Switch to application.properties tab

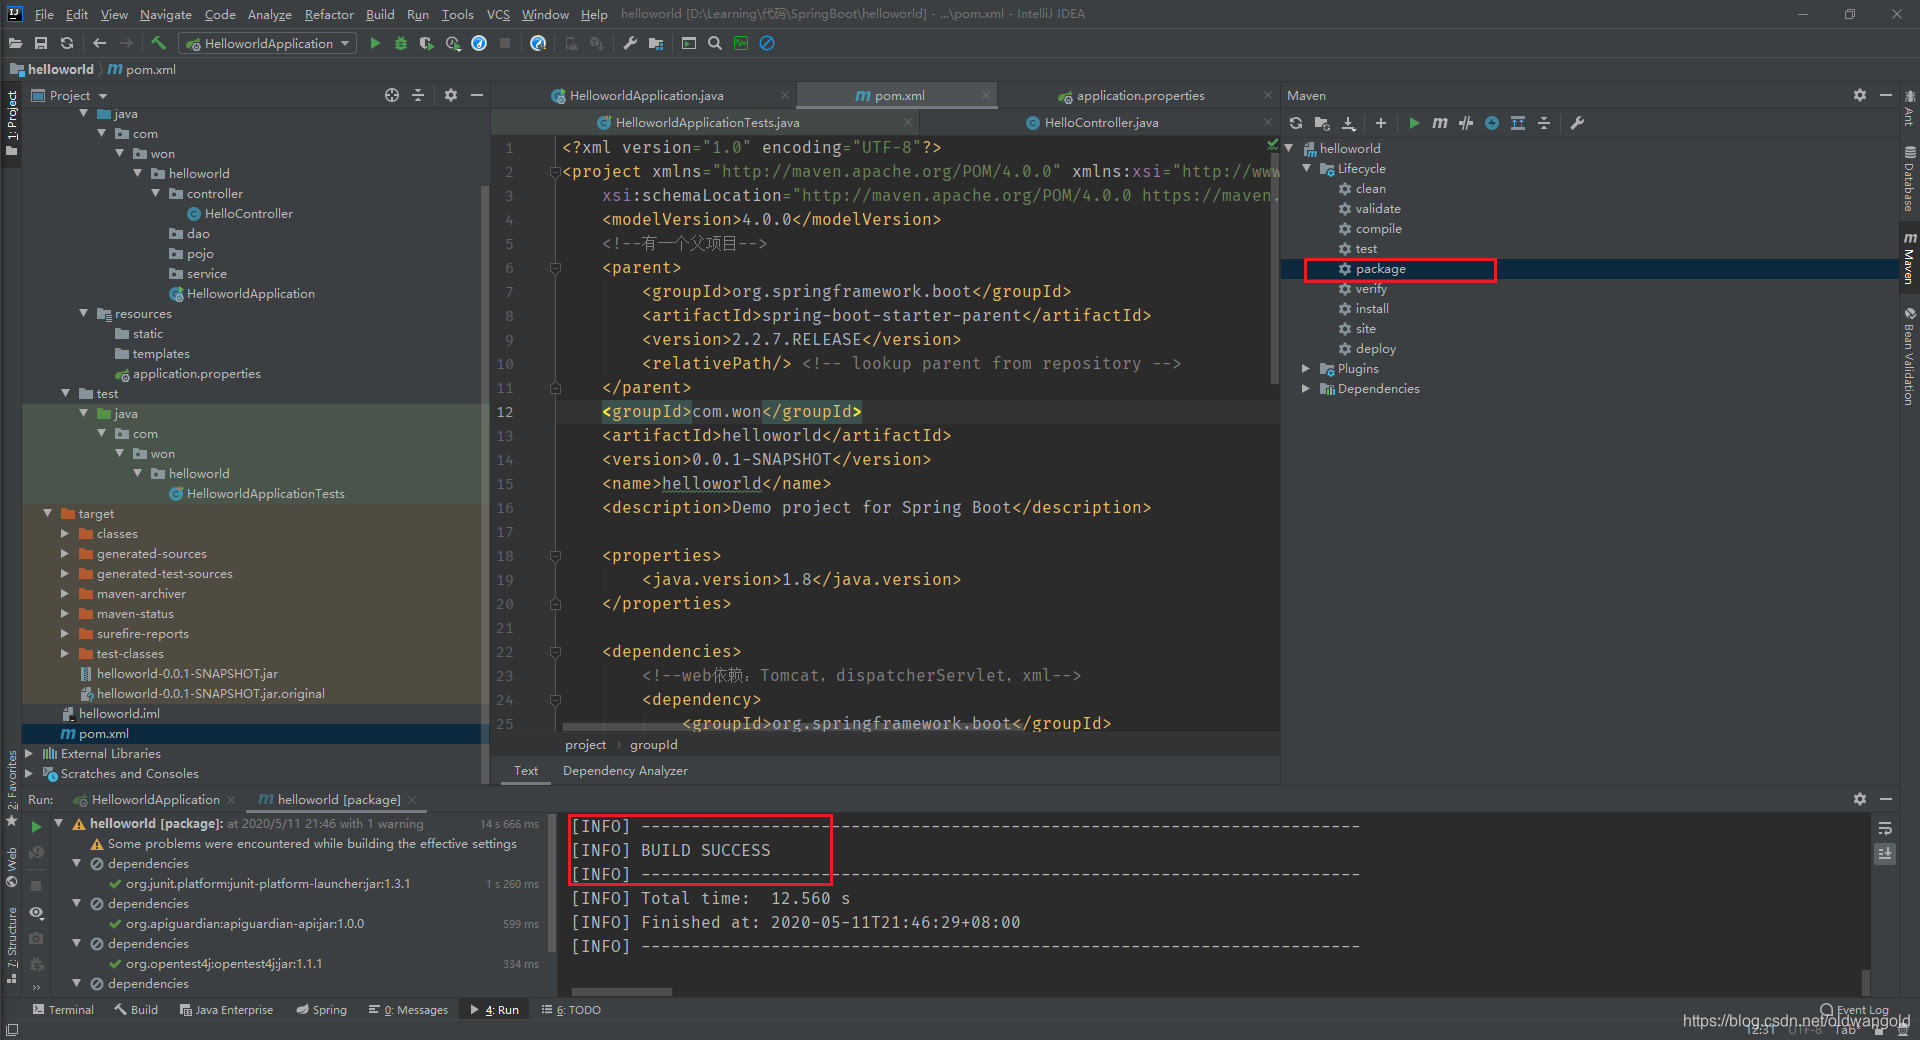pos(1140,95)
